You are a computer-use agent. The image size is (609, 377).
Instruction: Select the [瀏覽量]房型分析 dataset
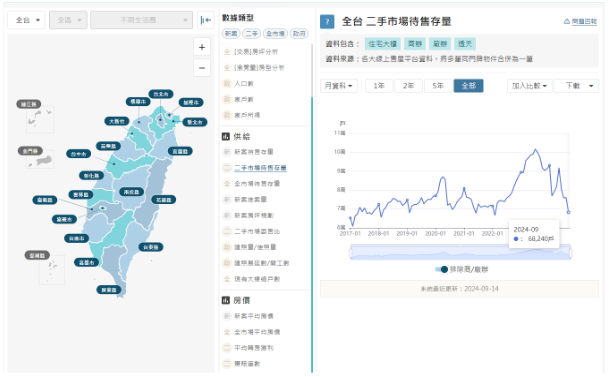[259, 68]
